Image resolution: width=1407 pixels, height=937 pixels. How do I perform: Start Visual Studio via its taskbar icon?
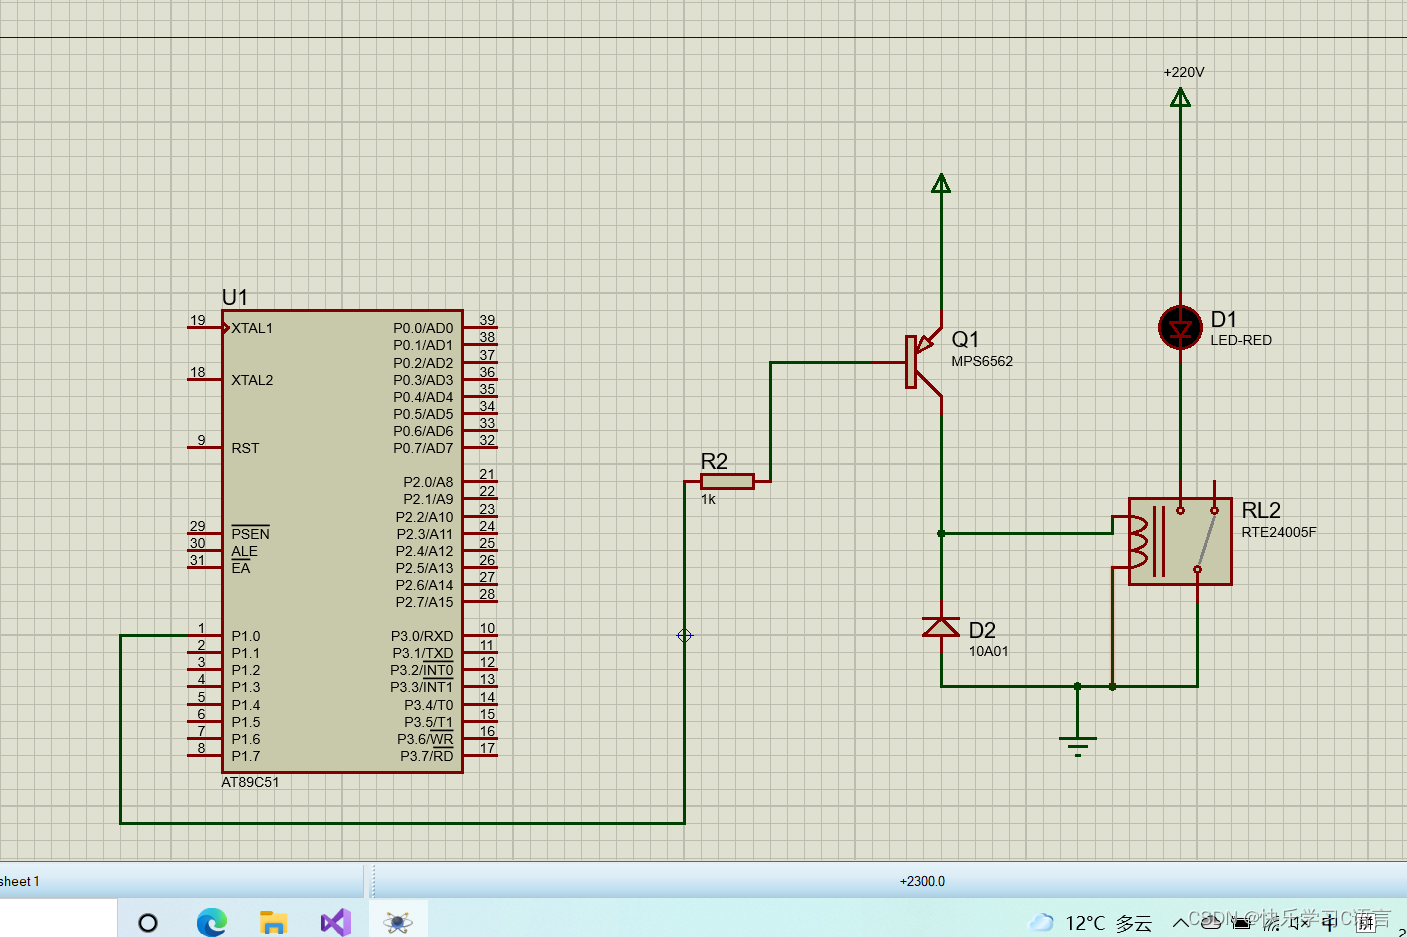click(335, 921)
